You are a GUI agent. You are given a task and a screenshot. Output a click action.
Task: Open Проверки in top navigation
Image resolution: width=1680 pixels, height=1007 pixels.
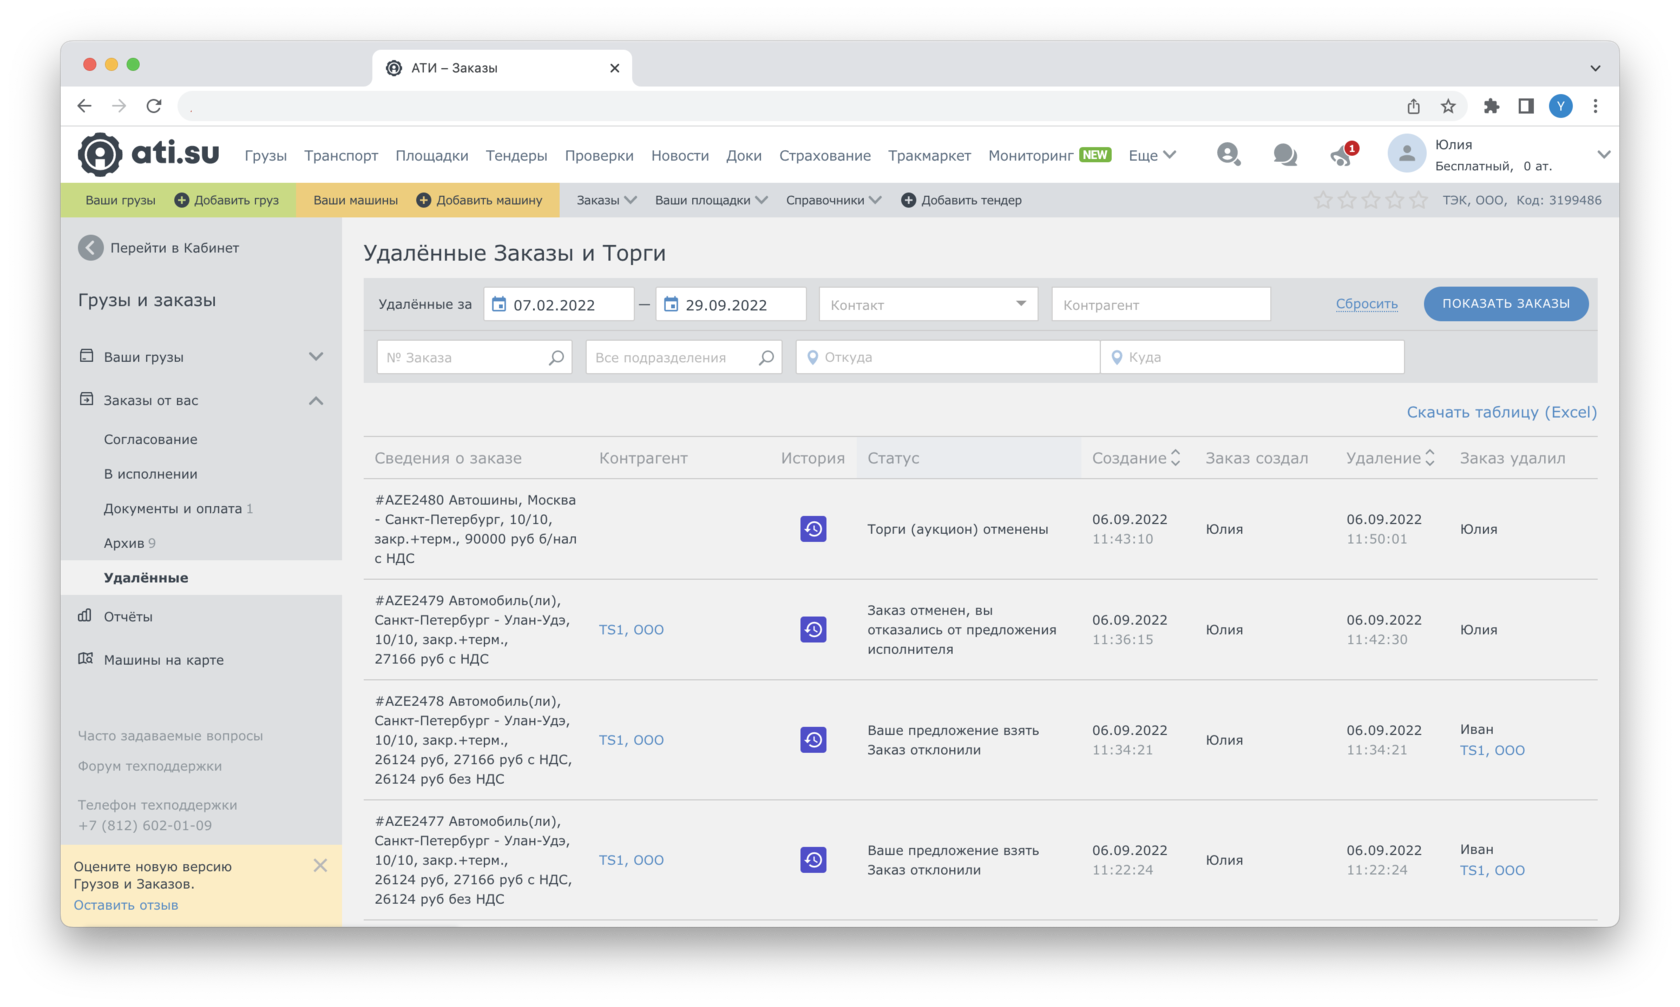599,155
